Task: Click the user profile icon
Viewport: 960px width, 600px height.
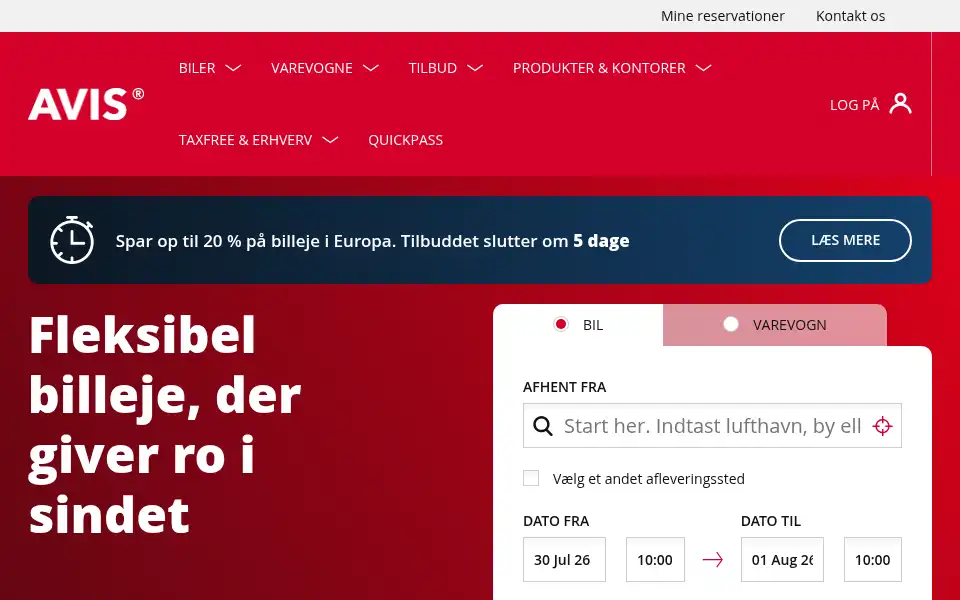Action: 900,104
